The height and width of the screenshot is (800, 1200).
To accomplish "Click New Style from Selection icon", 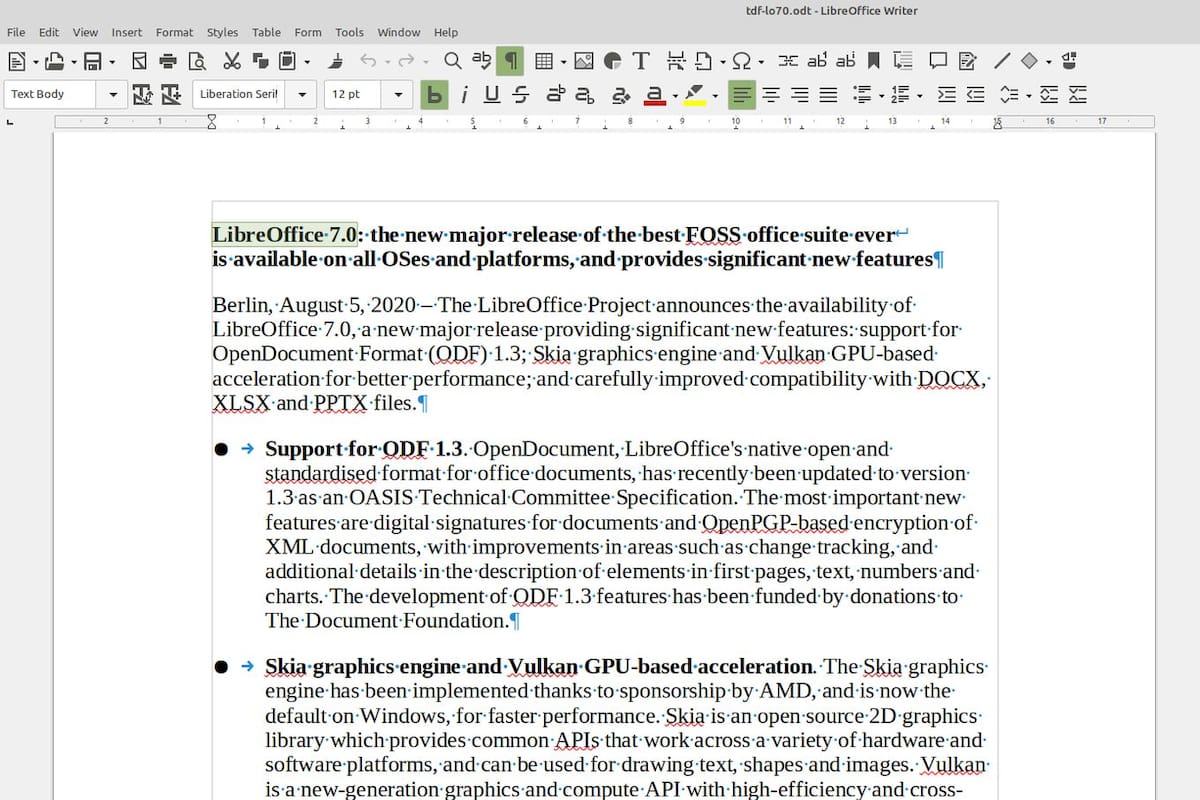I will pos(170,95).
